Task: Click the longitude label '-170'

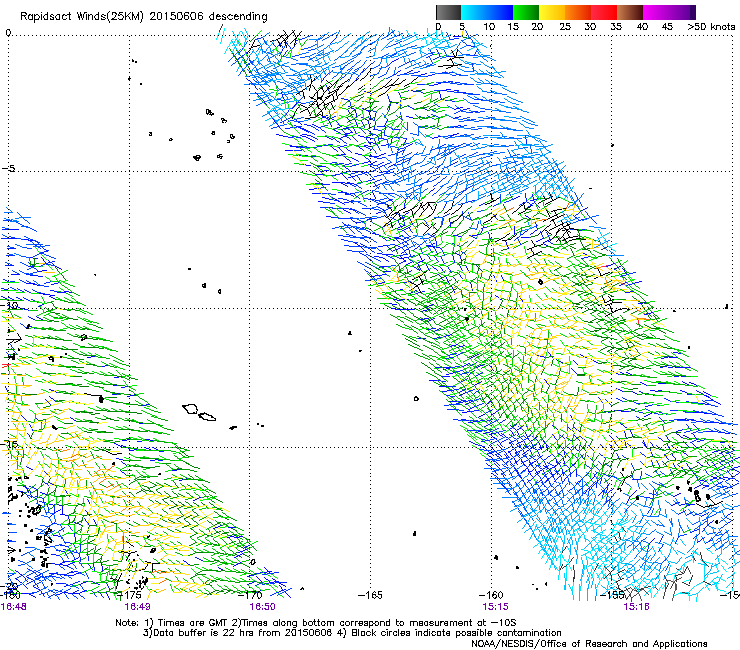Action: (250, 595)
